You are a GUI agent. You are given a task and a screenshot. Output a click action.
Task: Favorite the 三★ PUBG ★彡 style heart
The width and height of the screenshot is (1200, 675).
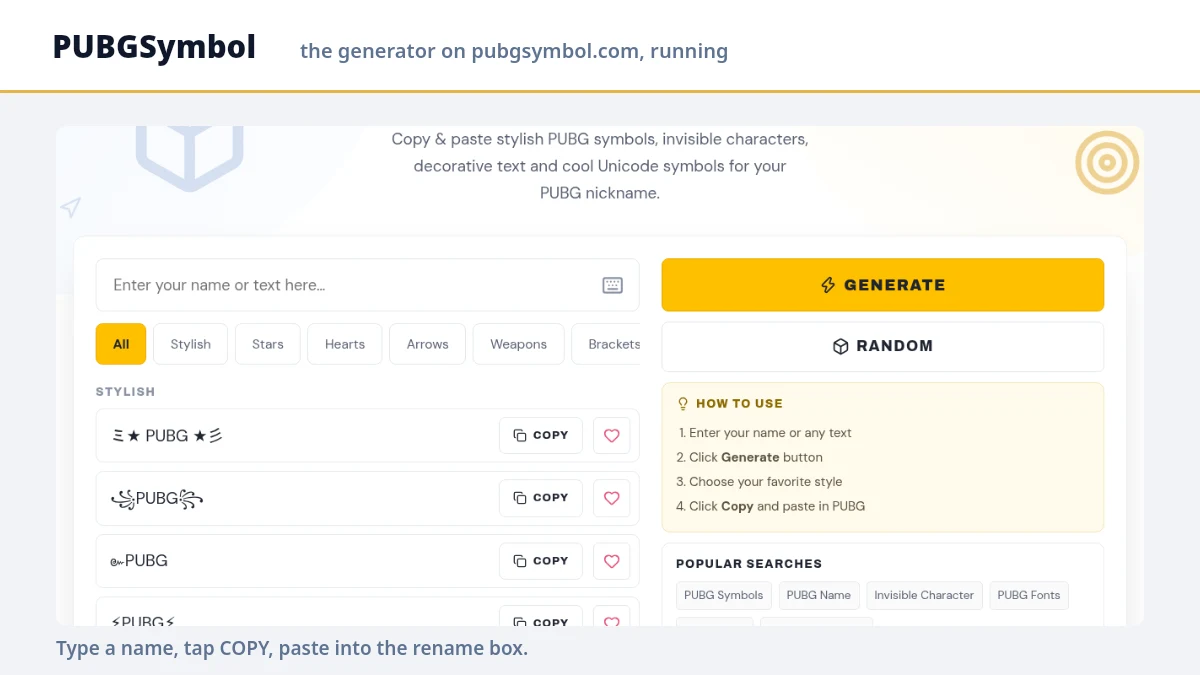click(x=612, y=435)
